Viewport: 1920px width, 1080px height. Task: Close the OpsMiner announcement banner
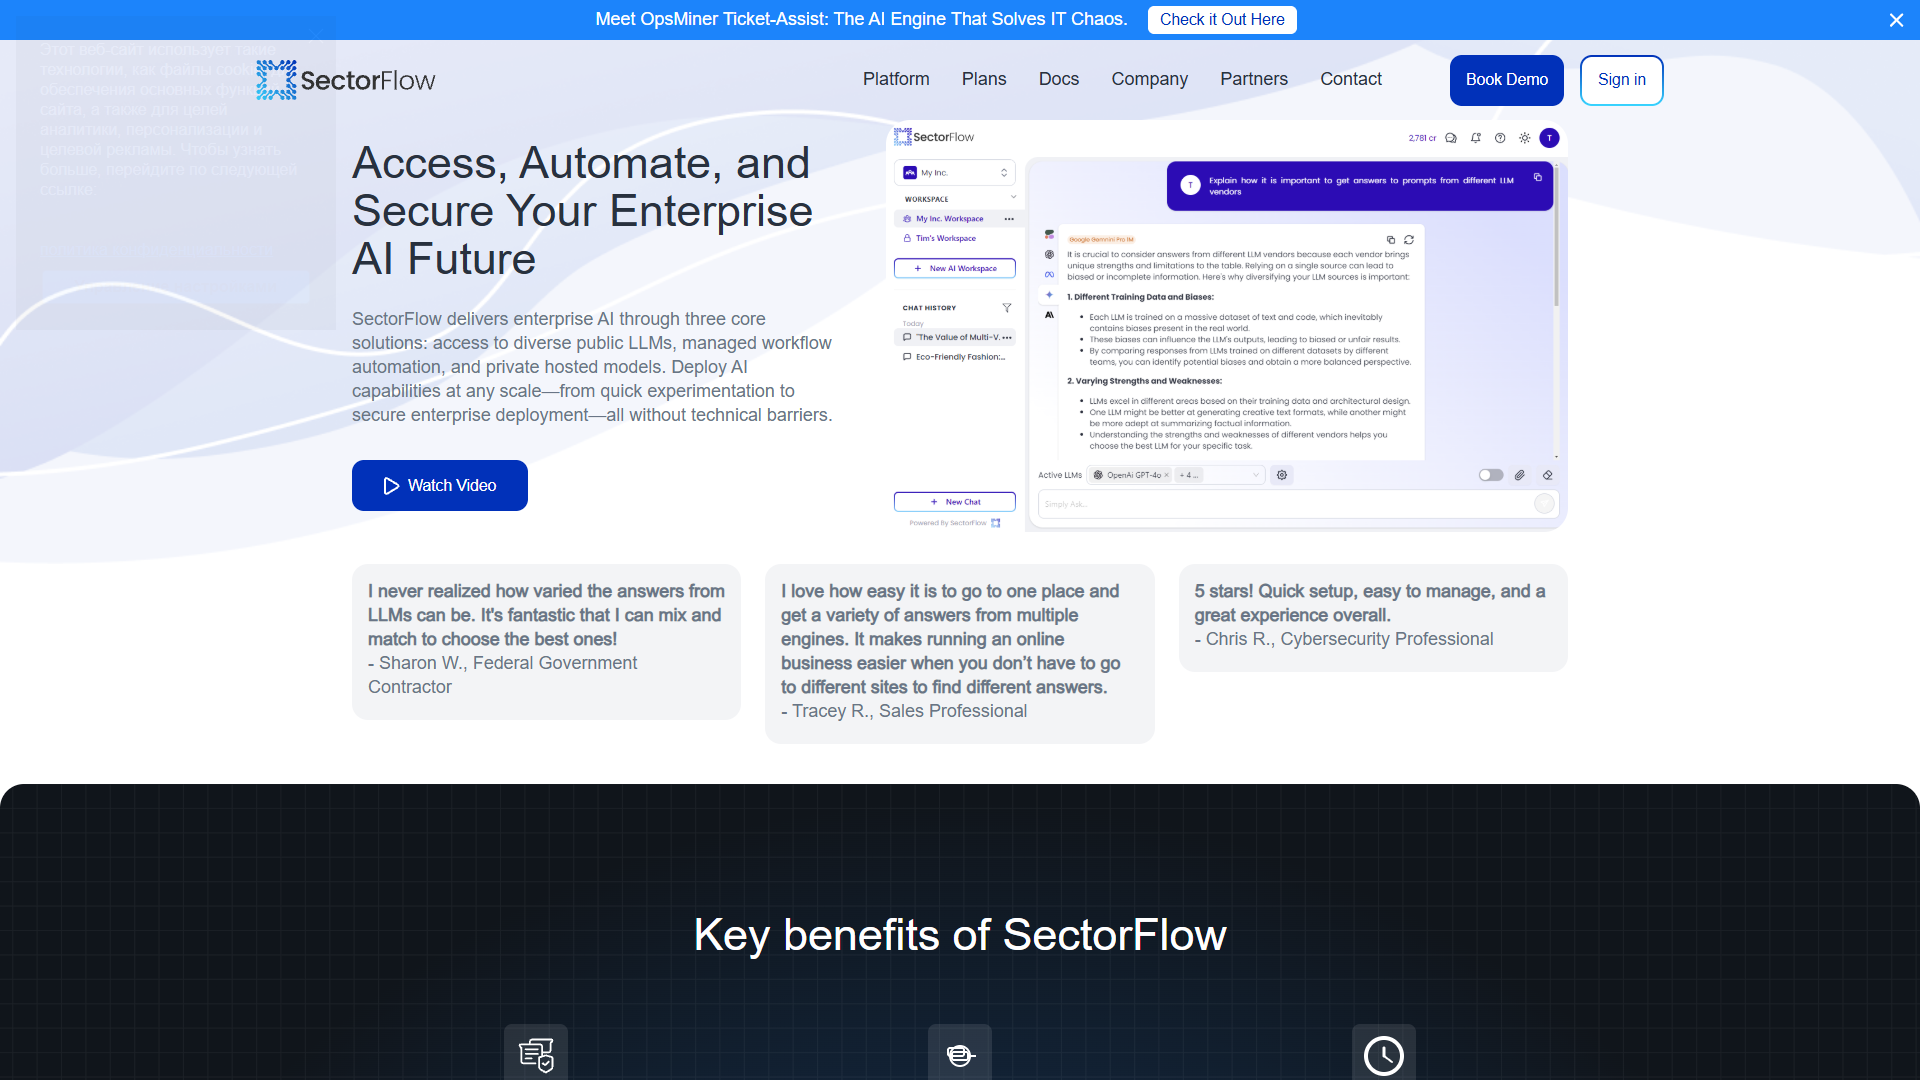point(1896,20)
